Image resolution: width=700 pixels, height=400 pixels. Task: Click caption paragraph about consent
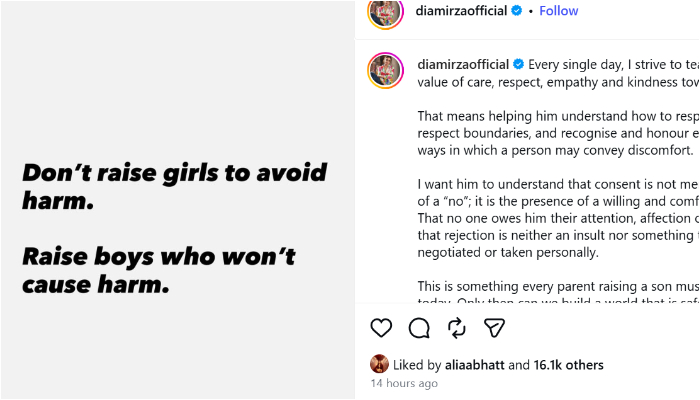pyautogui.click(x=558, y=218)
